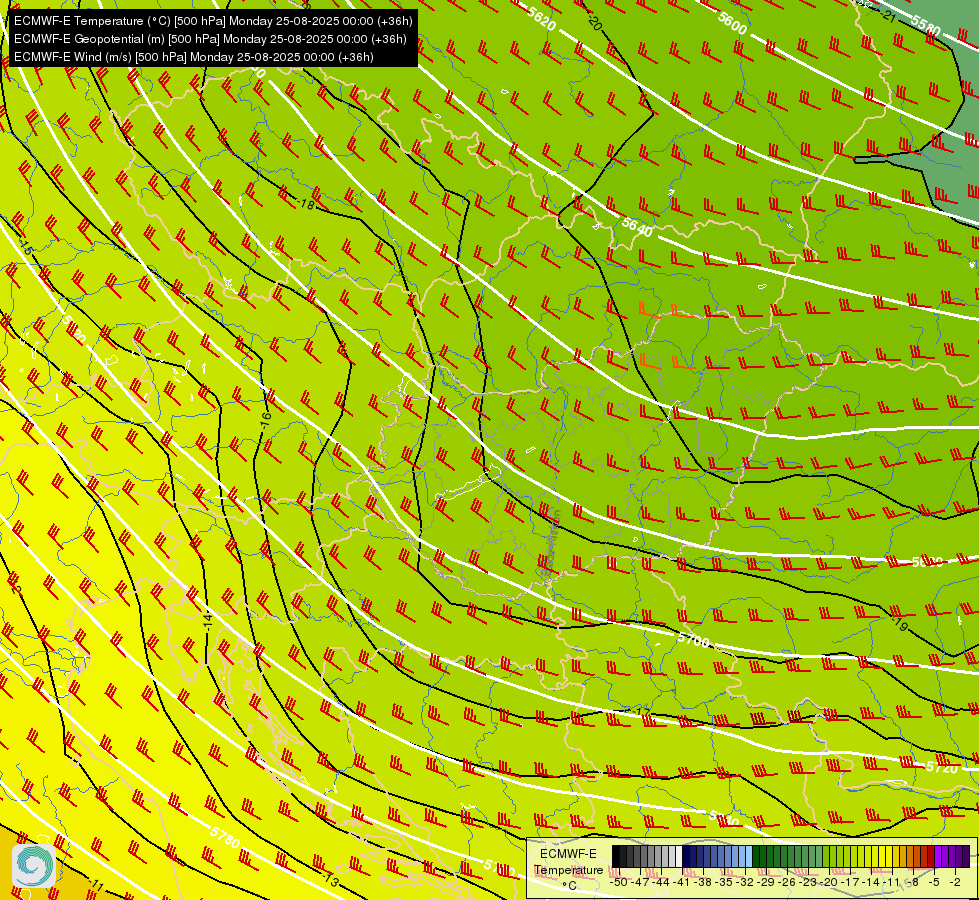Click the 5780 geopotential contour label
The height and width of the screenshot is (900, 979).
coord(225,837)
